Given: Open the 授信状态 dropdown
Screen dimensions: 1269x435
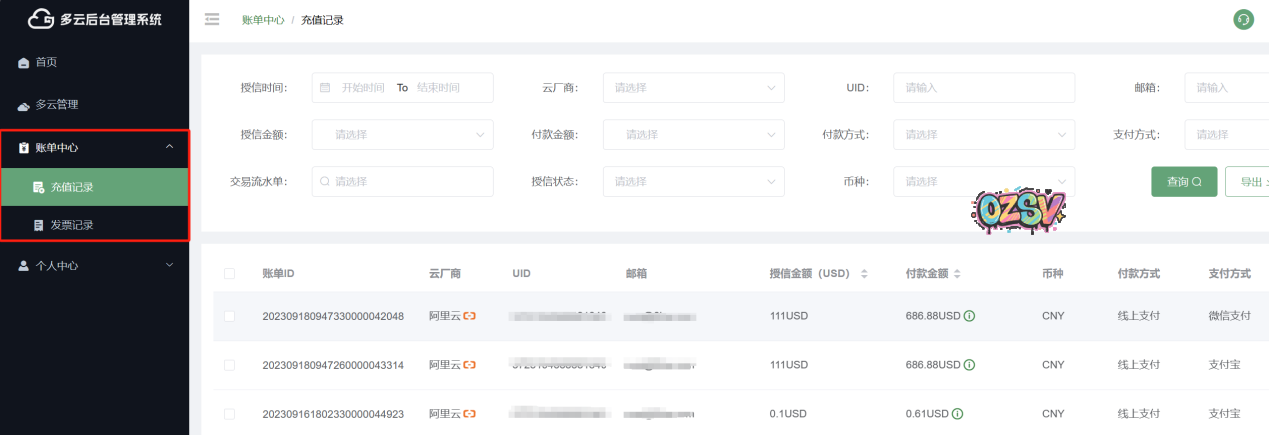Looking at the screenshot, I should (x=693, y=181).
